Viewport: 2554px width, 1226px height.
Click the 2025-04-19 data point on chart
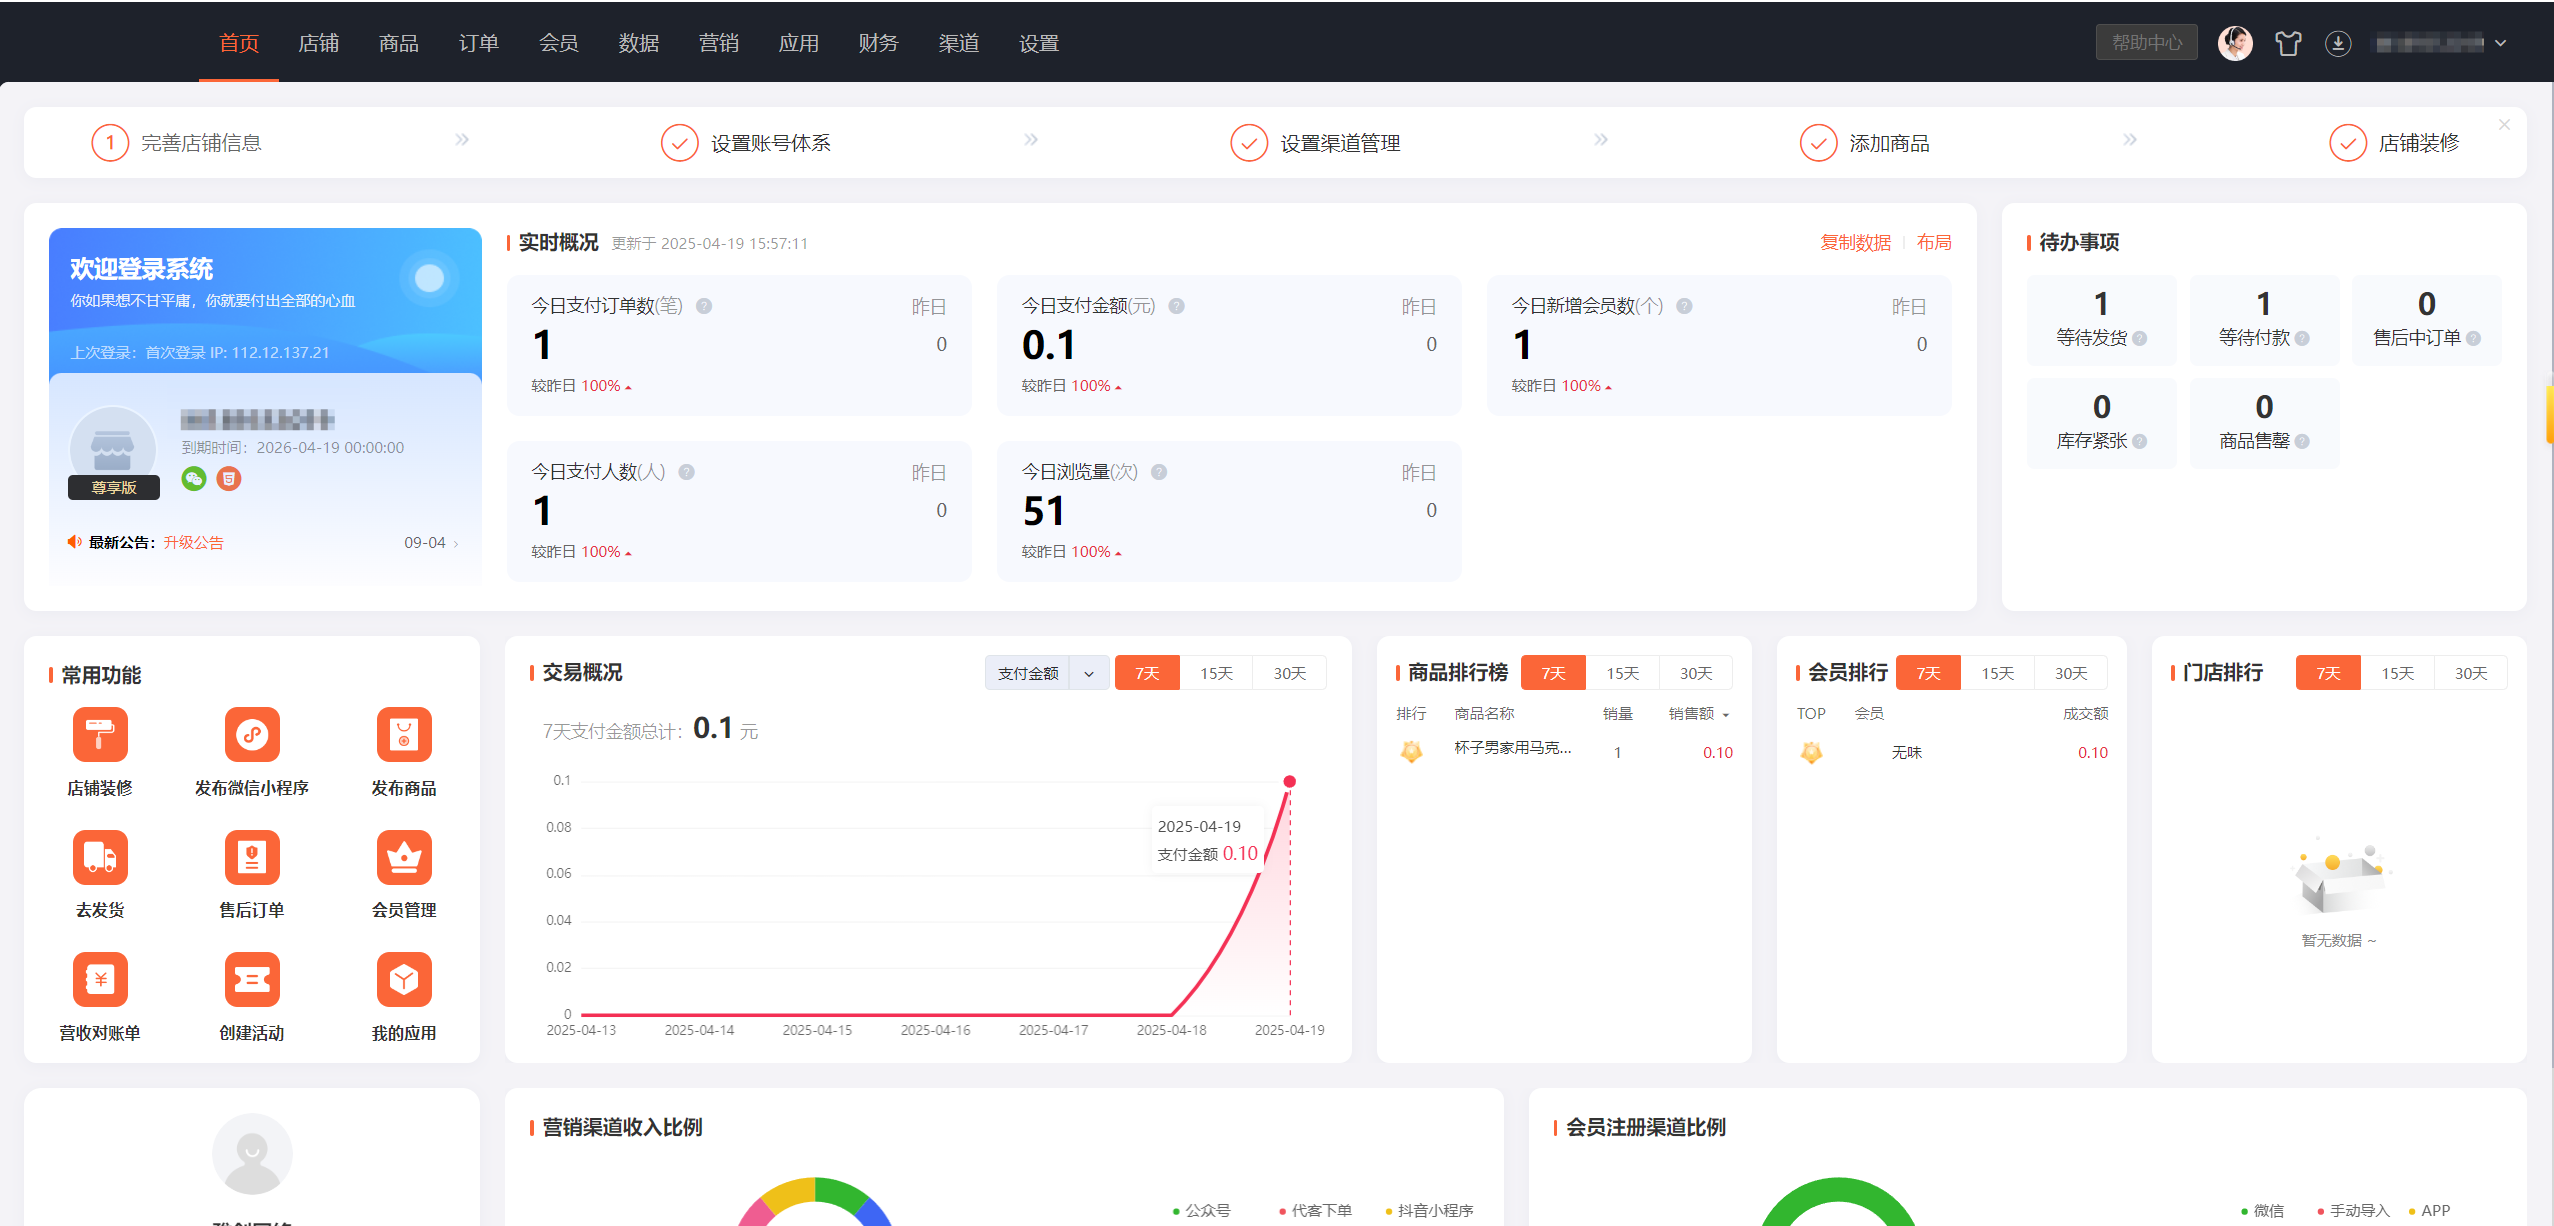1289,781
